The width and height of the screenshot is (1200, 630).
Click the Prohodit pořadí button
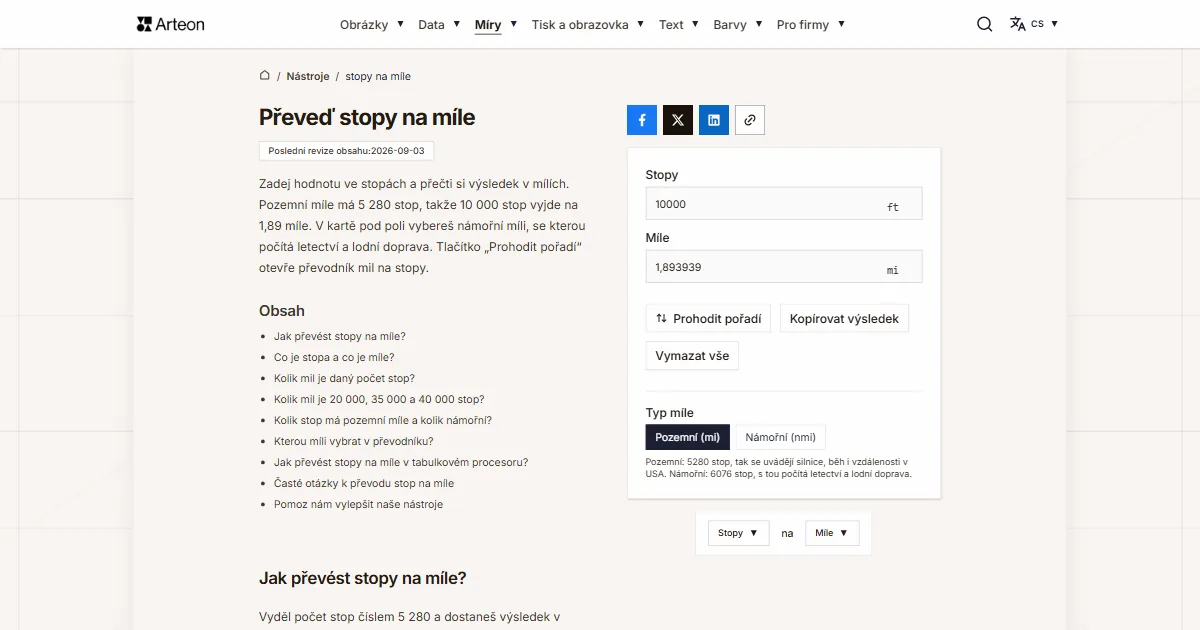pos(709,319)
